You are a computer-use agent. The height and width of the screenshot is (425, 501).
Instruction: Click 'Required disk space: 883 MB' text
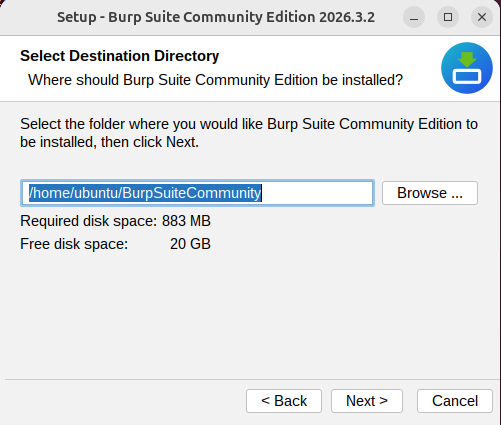[x=115, y=221]
